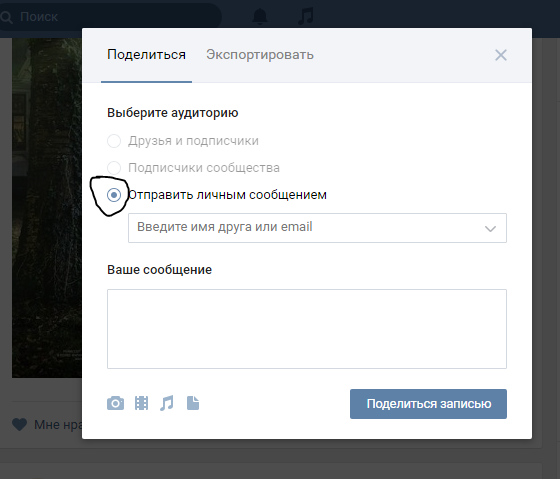This screenshot has width=560, height=479.
Task: Click inside the Ваше сообщение text area
Action: coord(307,329)
